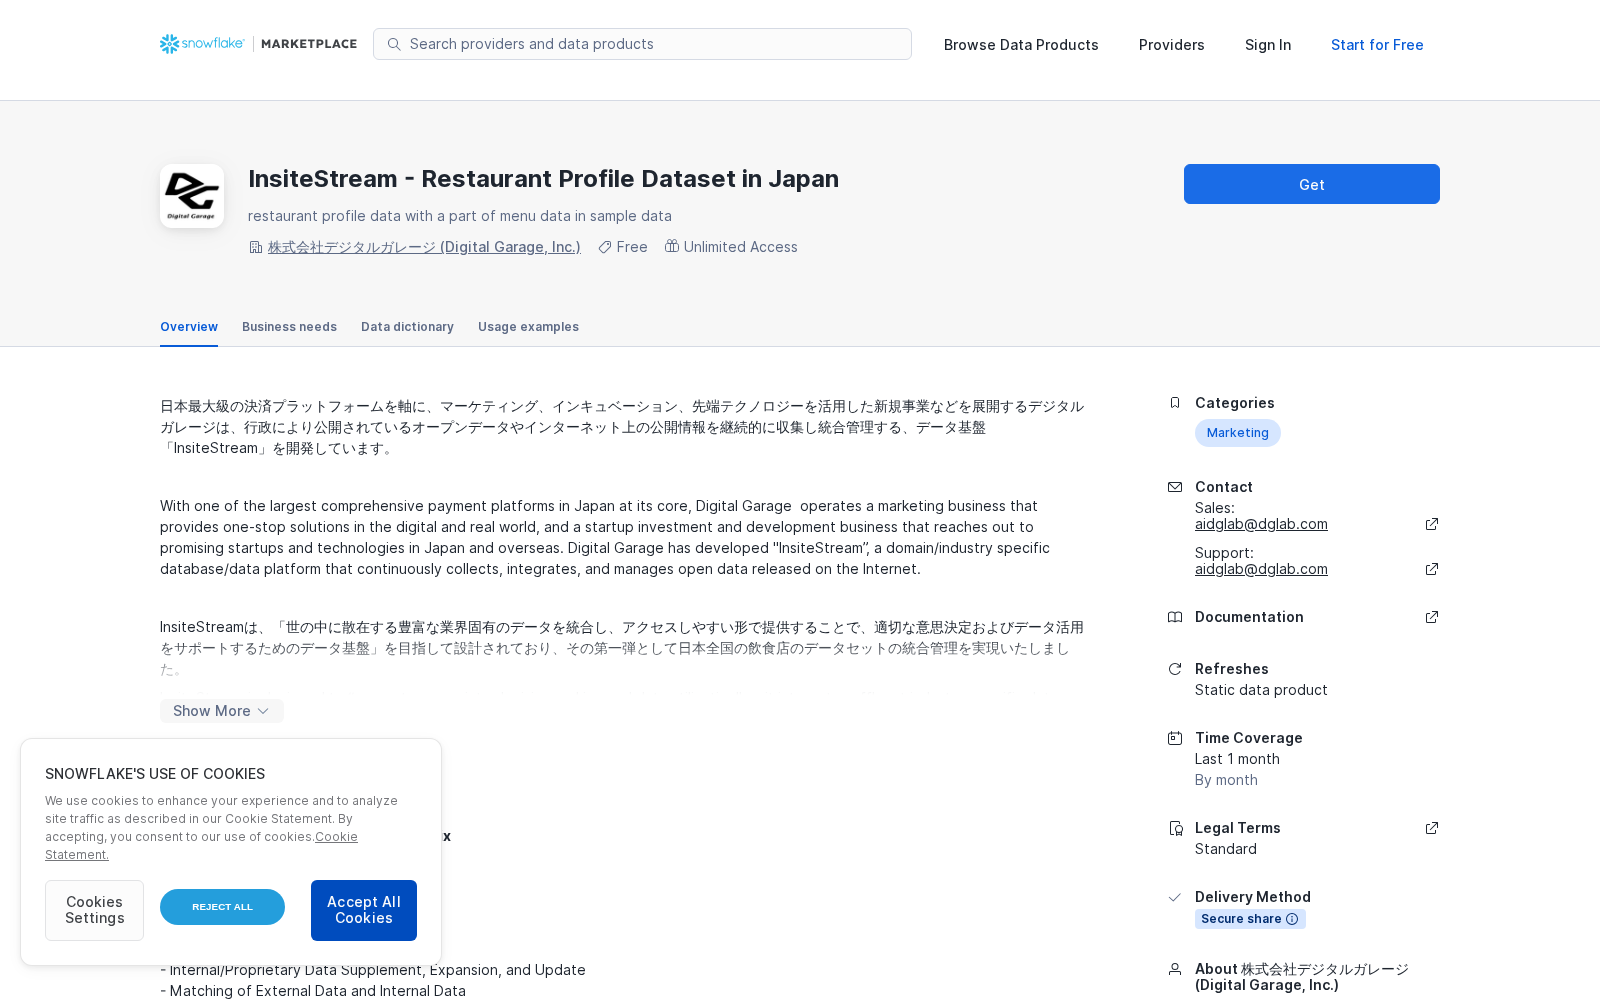The image size is (1600, 1000).
Task: Click the Contact envelope icon
Action: [x=1175, y=487]
